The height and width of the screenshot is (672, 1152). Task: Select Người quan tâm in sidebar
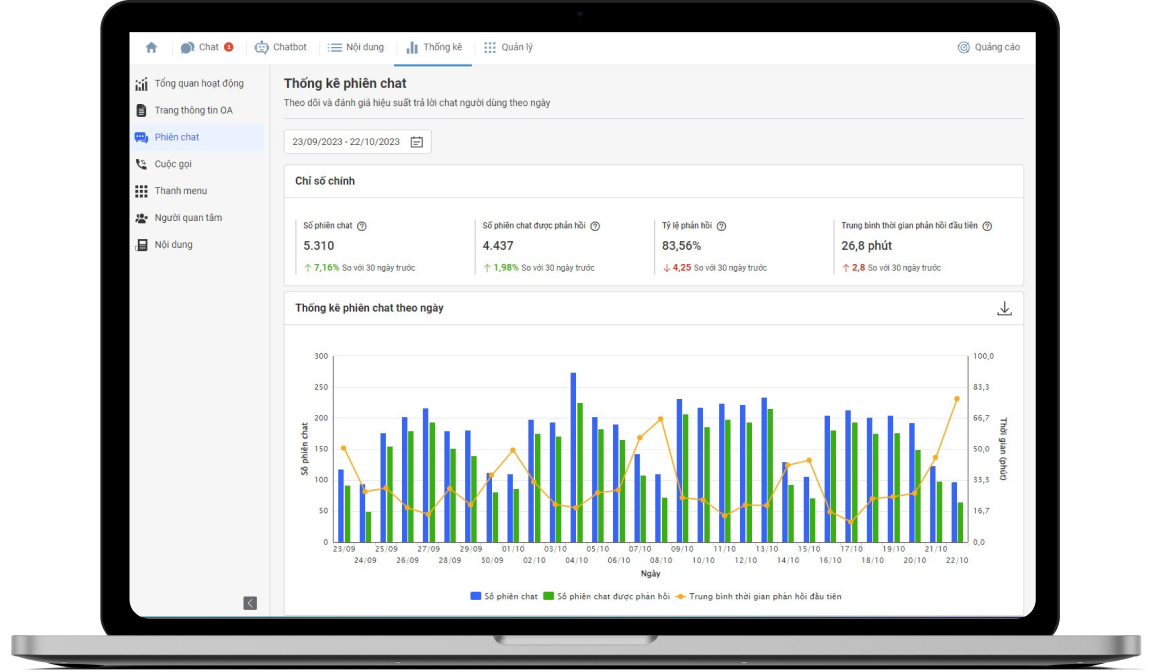click(188, 218)
